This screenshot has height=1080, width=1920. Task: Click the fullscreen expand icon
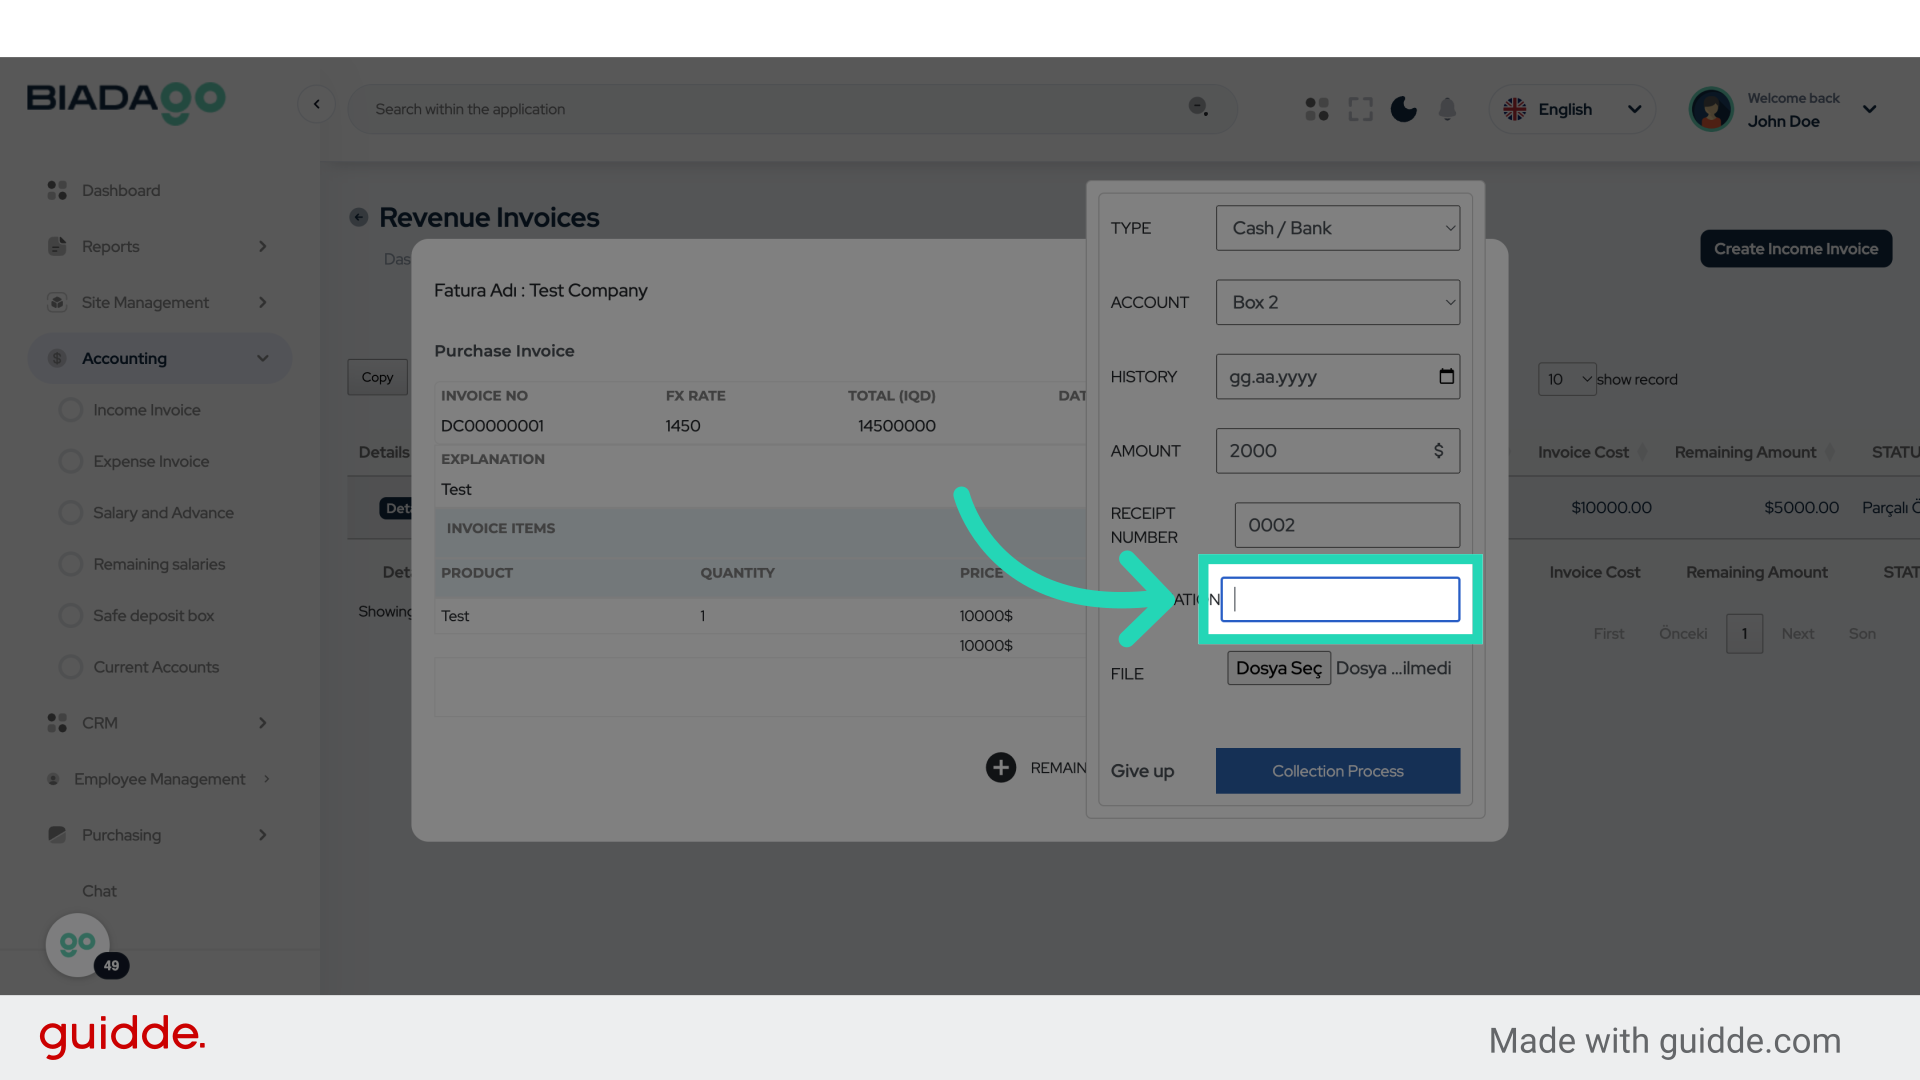coord(1360,109)
